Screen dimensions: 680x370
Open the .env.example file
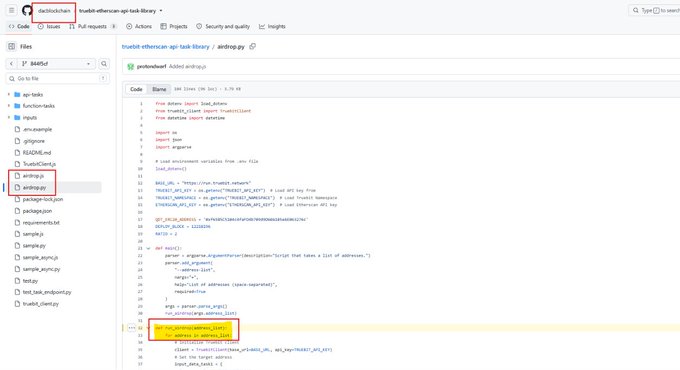37,129
